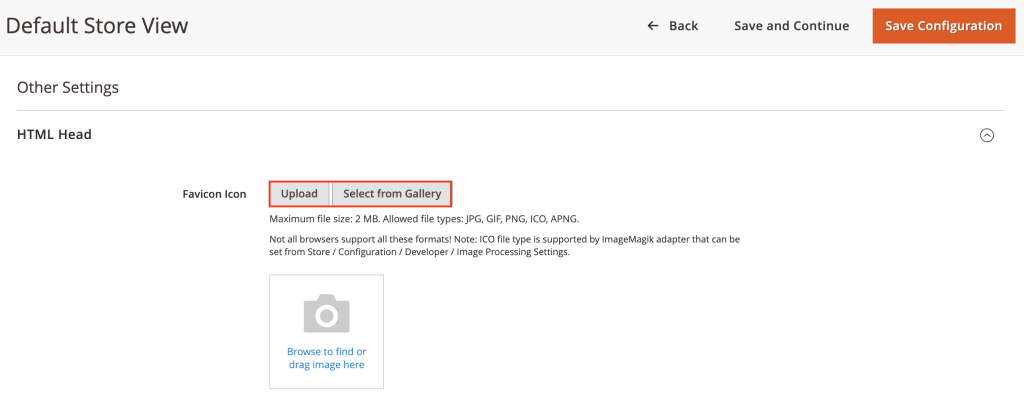This screenshot has height=401, width=1024.
Task: Click the Default Store View page title
Action: [96, 26]
